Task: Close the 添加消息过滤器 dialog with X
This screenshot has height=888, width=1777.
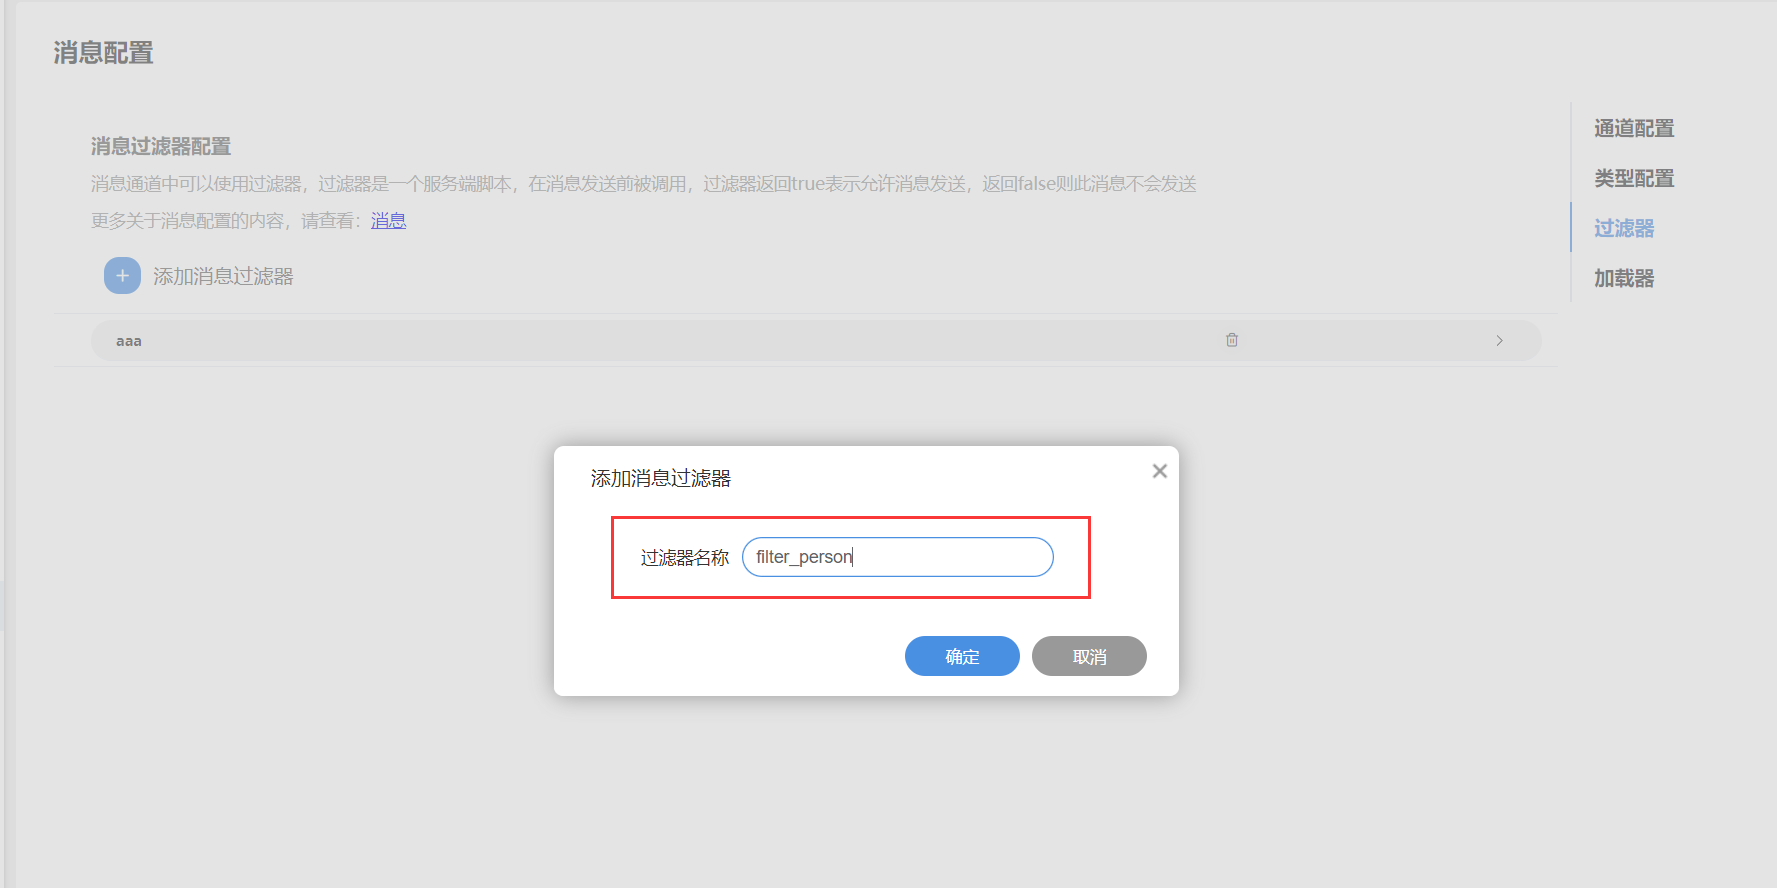Action: click(x=1159, y=471)
